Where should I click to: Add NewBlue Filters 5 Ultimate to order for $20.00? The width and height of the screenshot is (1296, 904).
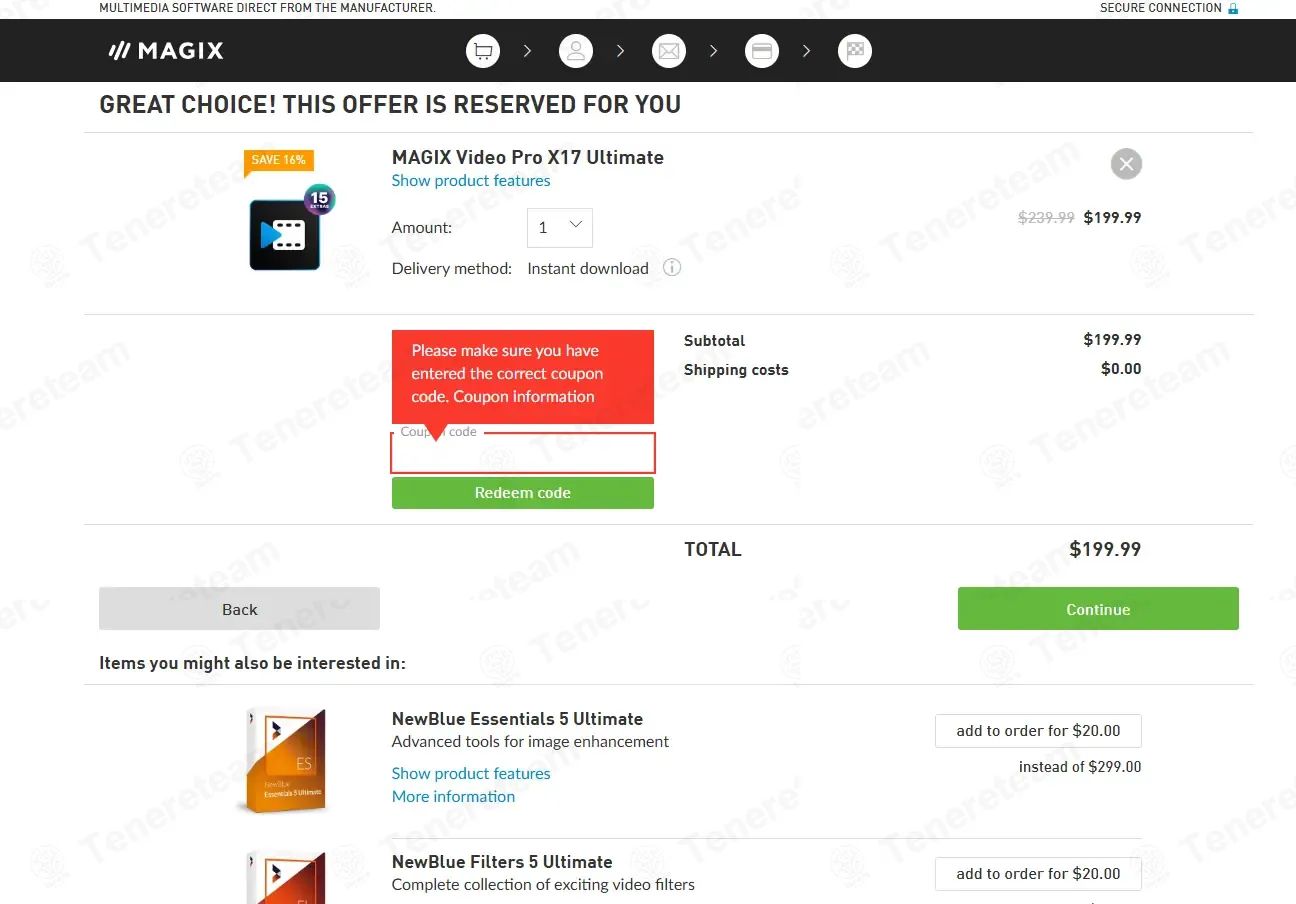point(1038,874)
